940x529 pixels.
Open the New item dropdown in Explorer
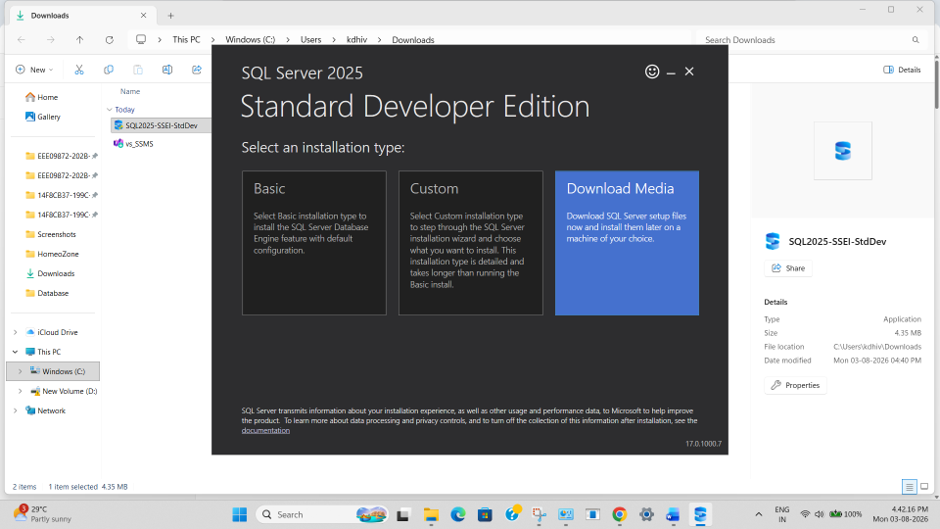coord(34,70)
